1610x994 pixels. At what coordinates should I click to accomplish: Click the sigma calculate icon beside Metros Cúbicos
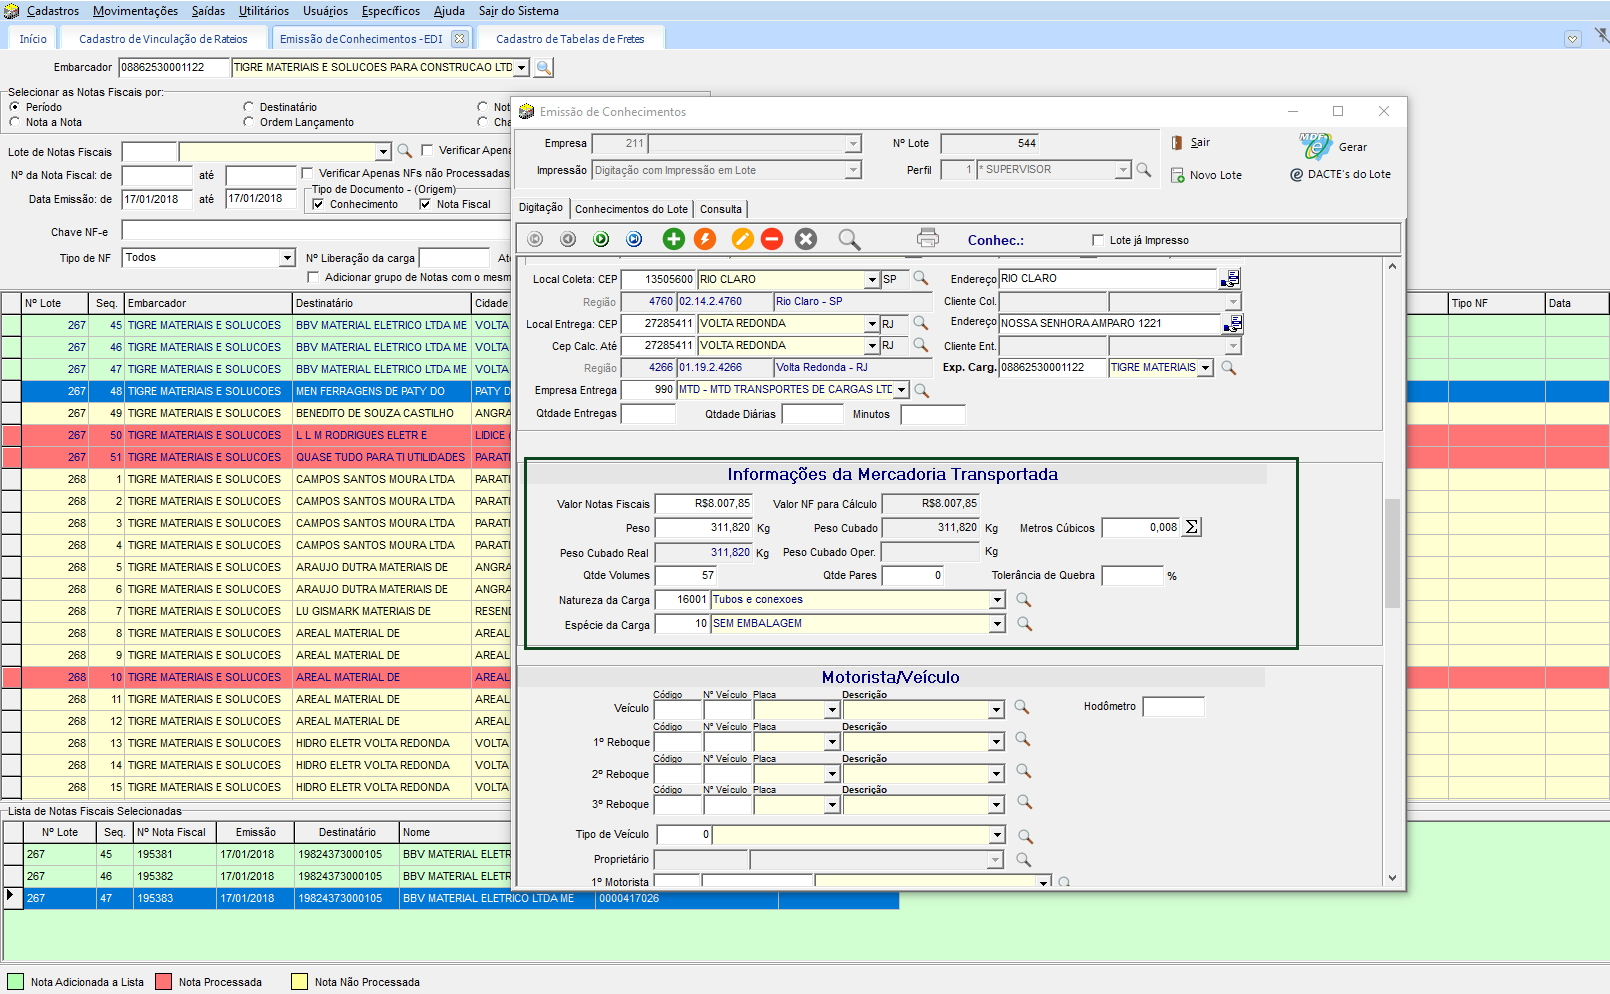[1192, 527]
